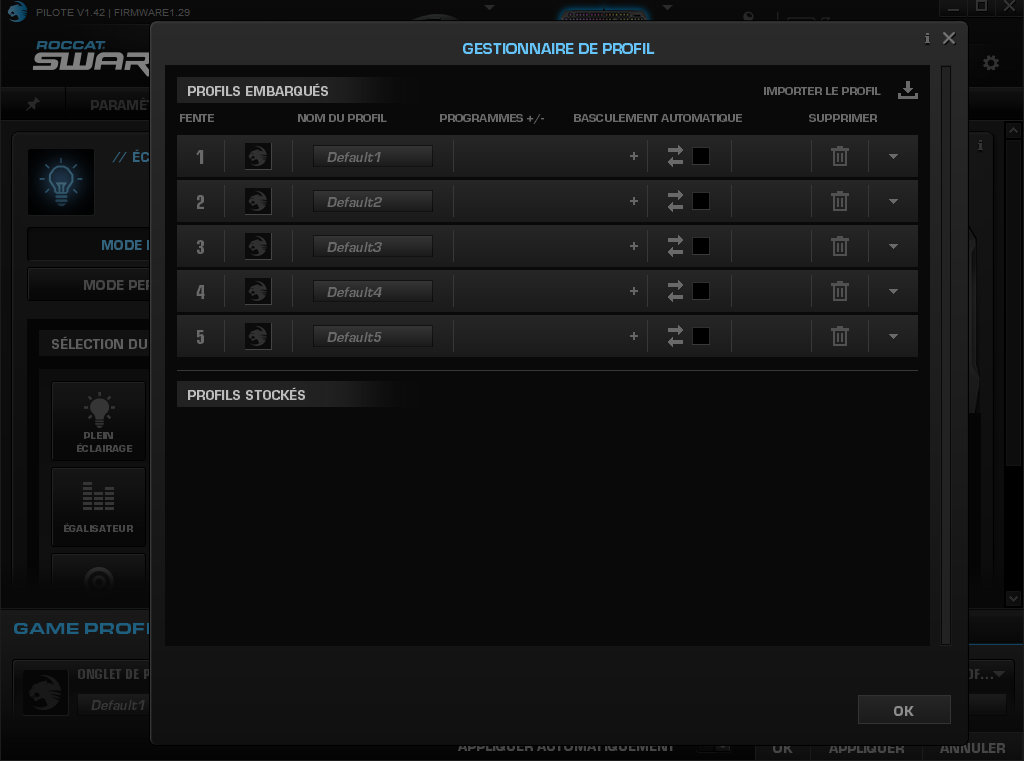
Task: Delete profile Default5 with trash icon
Action: [840, 336]
